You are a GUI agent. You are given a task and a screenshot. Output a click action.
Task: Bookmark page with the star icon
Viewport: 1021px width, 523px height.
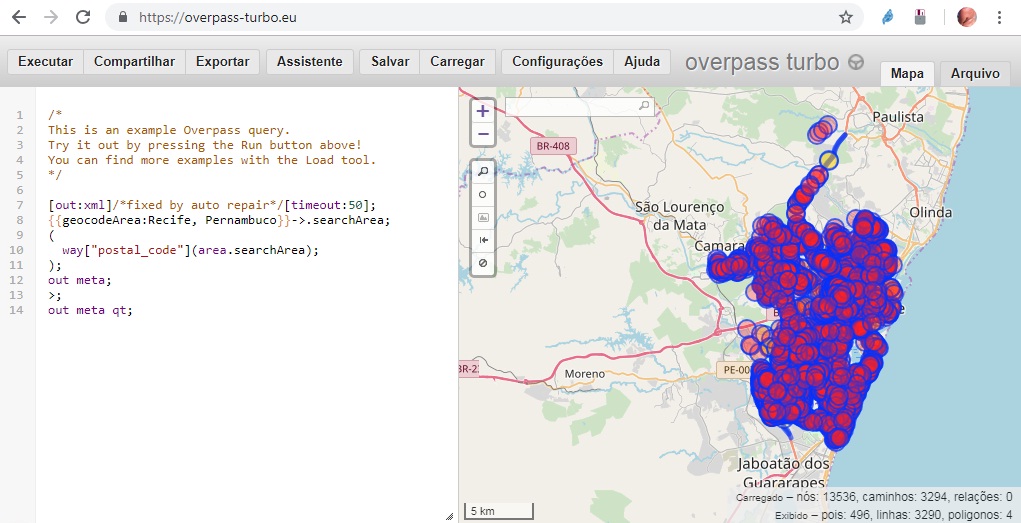coord(846,18)
